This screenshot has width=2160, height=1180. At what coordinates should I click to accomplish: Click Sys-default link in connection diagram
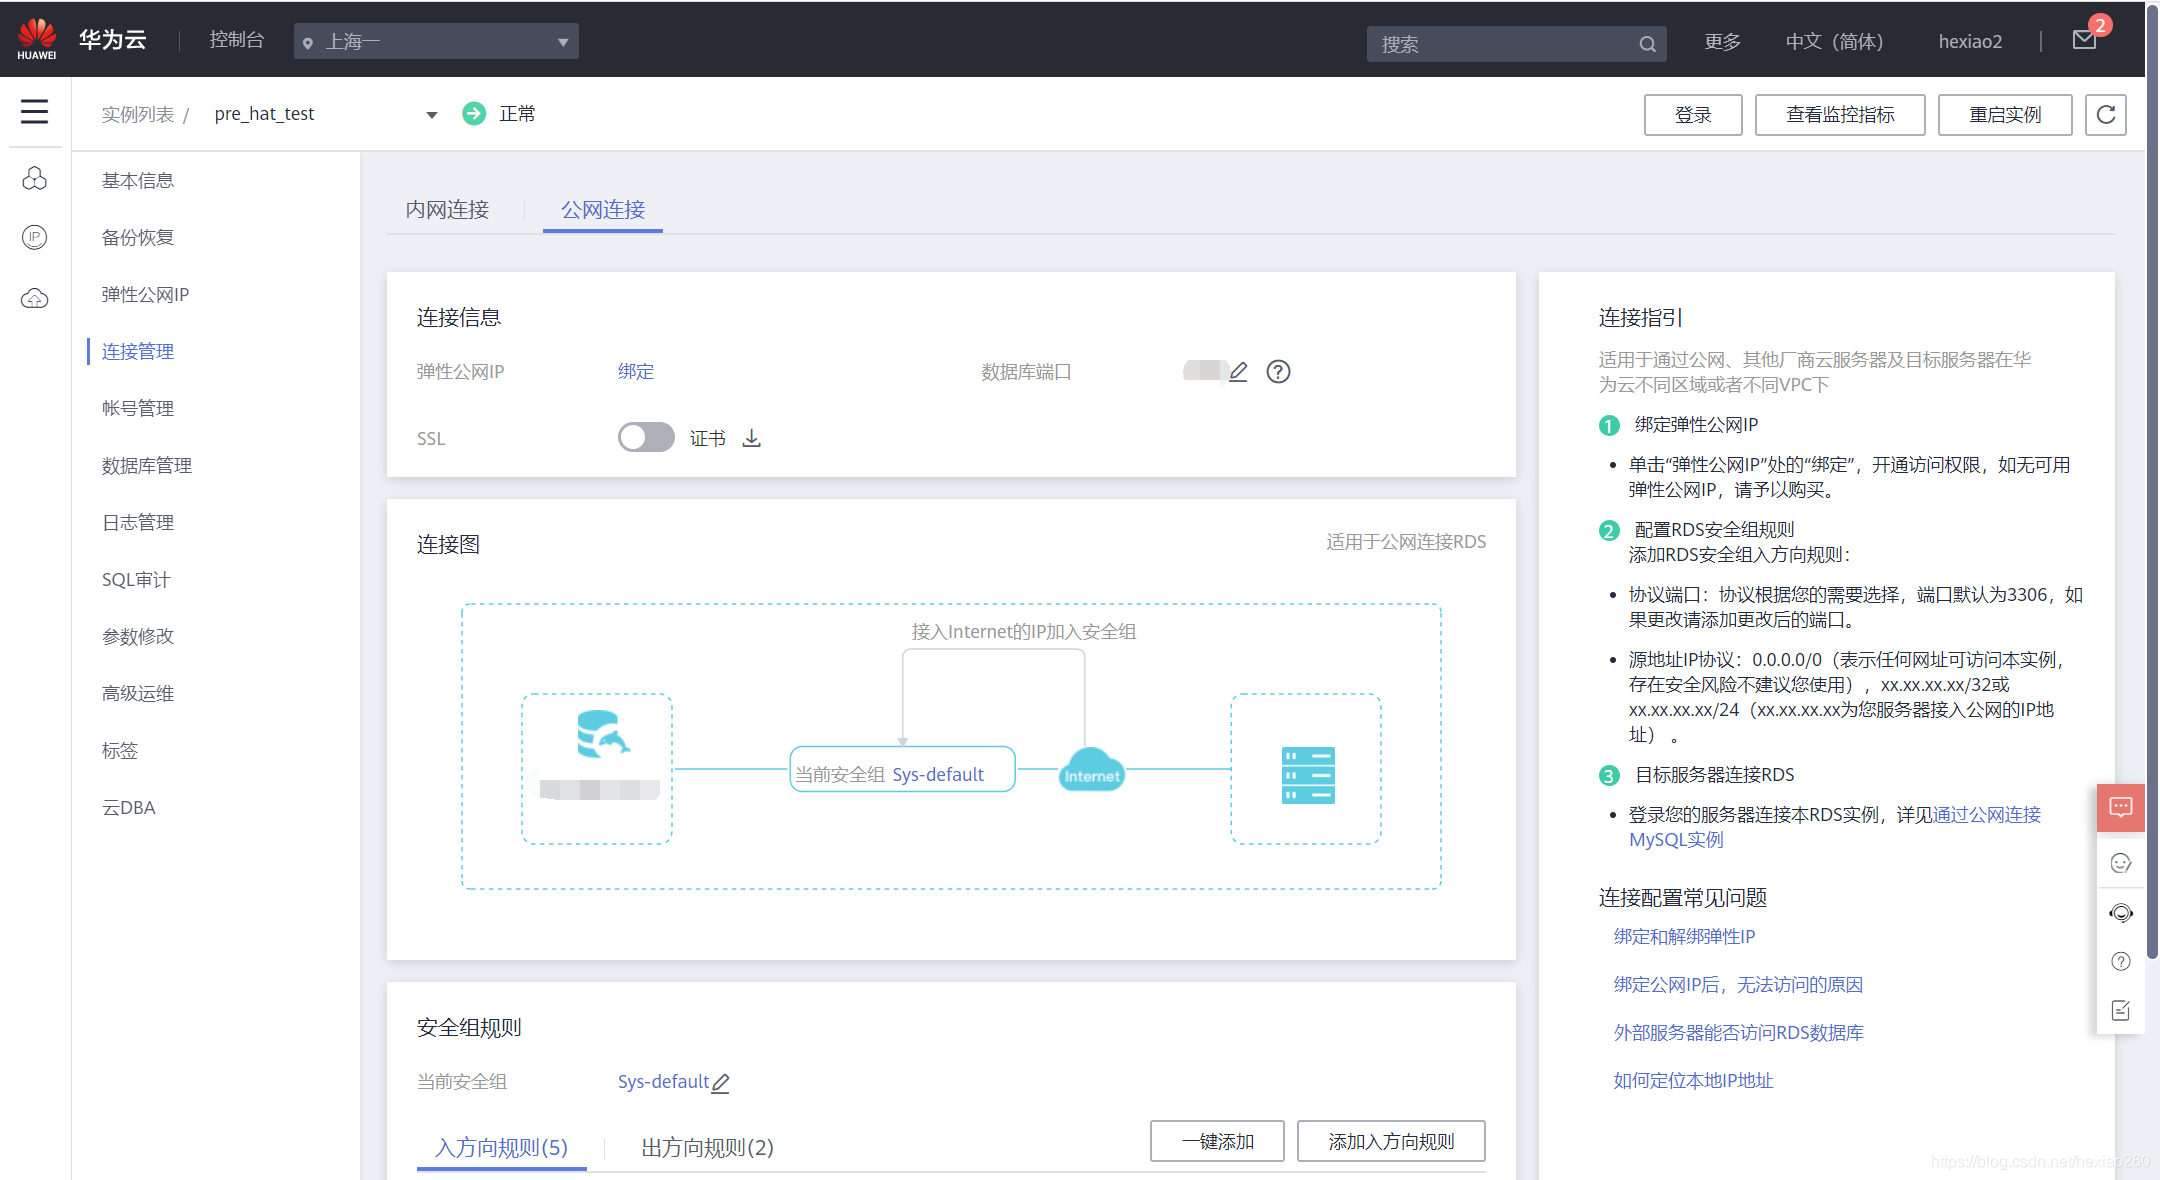pyautogui.click(x=938, y=774)
